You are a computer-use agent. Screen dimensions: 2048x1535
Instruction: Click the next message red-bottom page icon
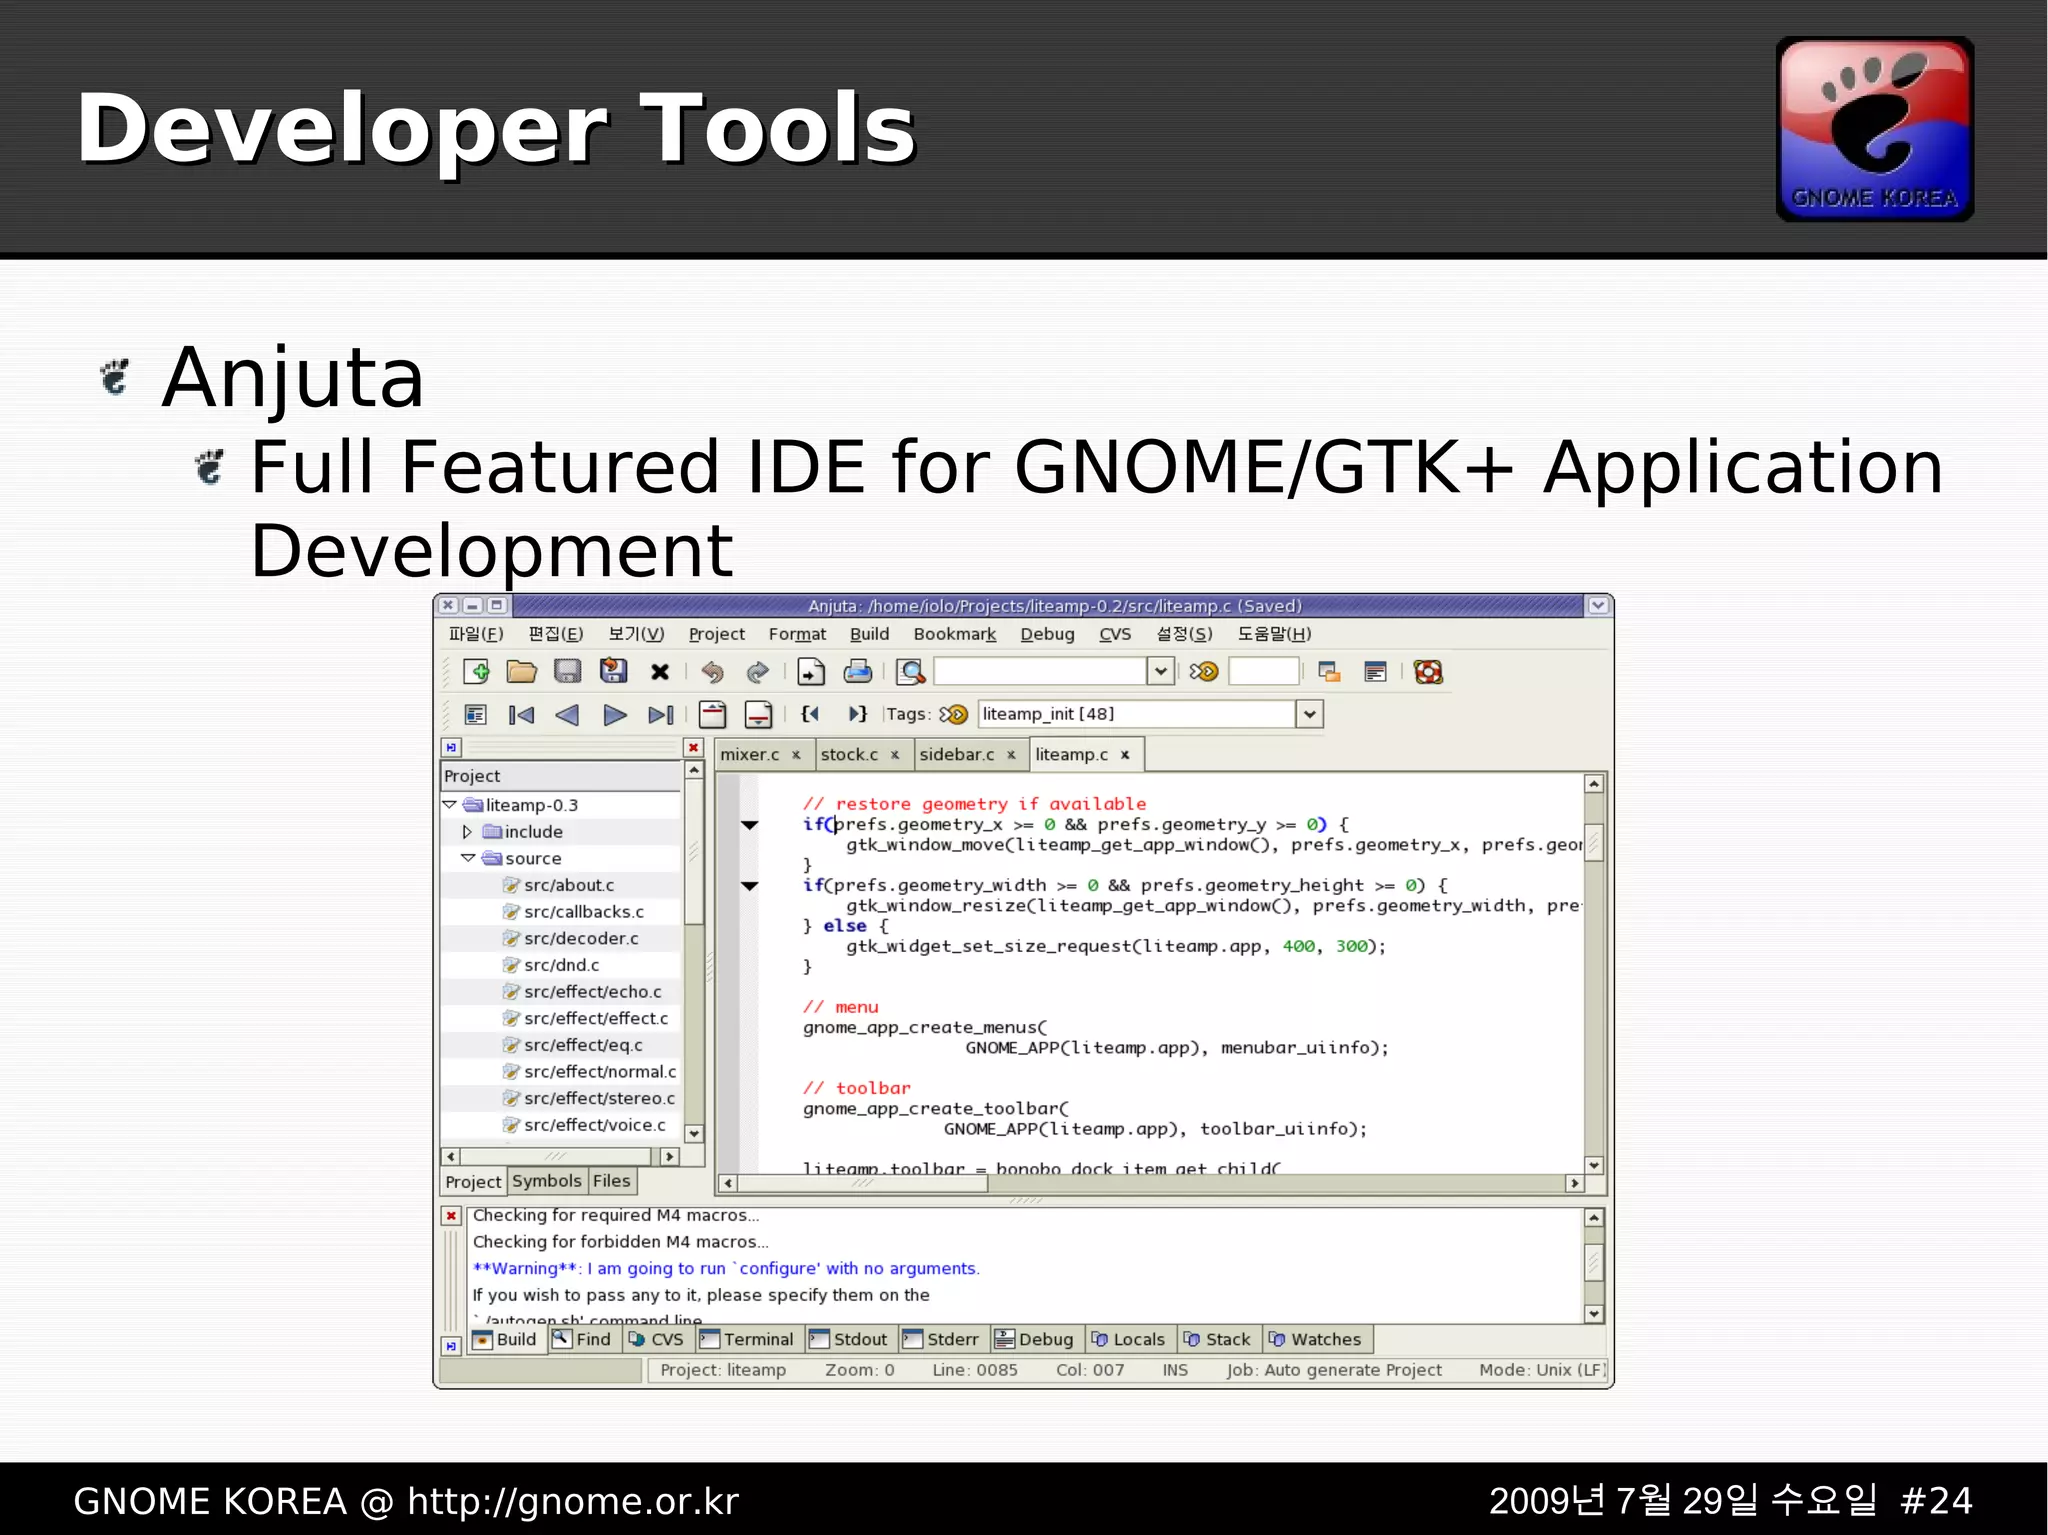[x=758, y=714]
